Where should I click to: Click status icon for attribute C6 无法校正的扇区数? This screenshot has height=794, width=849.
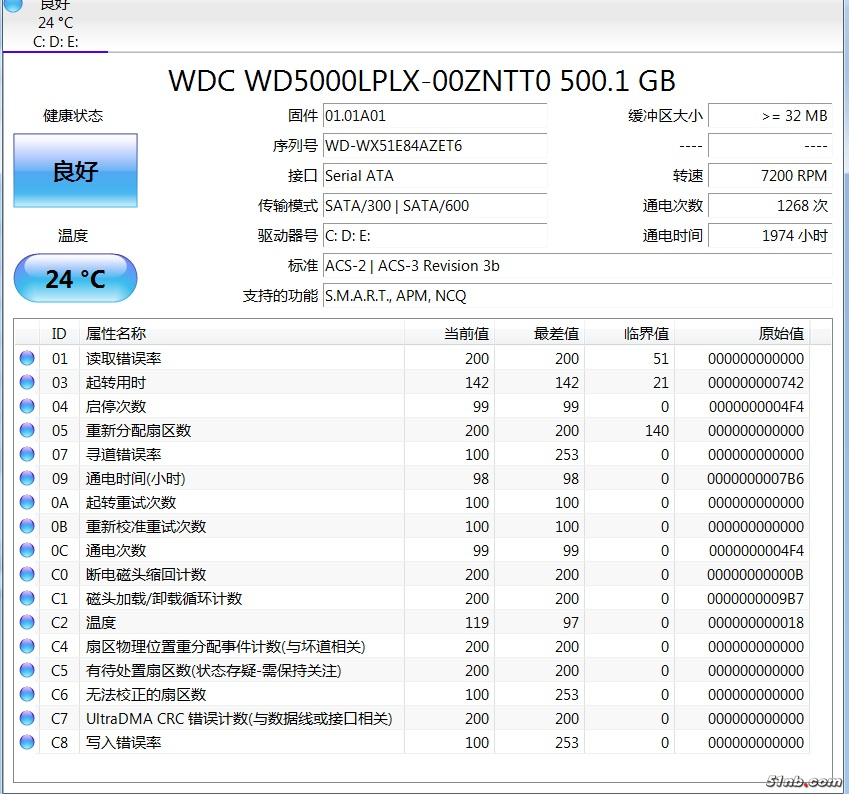27,694
